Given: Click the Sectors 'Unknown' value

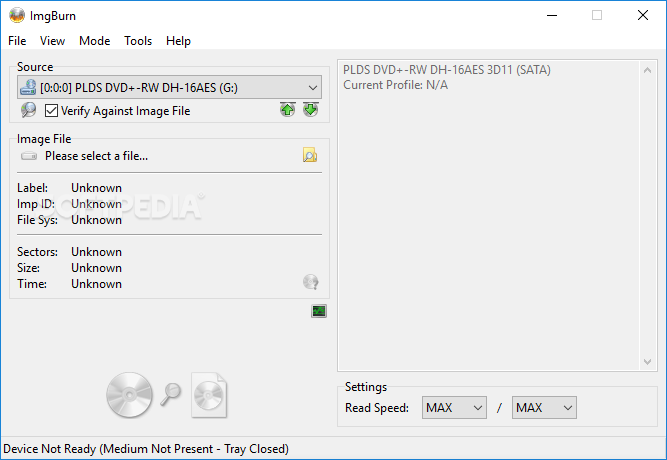Looking at the screenshot, I should click(97, 252).
